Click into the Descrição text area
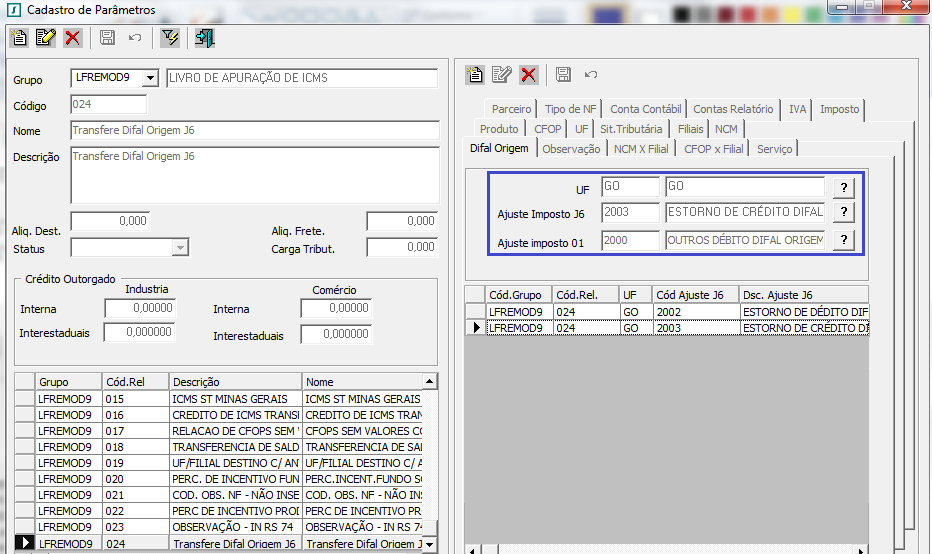 click(x=255, y=175)
